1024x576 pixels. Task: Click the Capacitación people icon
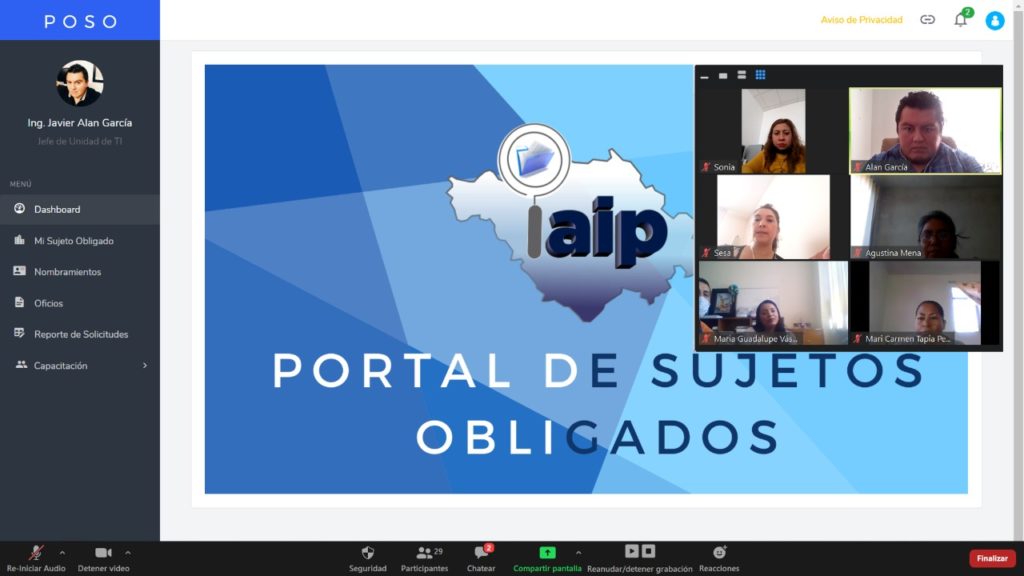click(x=21, y=364)
